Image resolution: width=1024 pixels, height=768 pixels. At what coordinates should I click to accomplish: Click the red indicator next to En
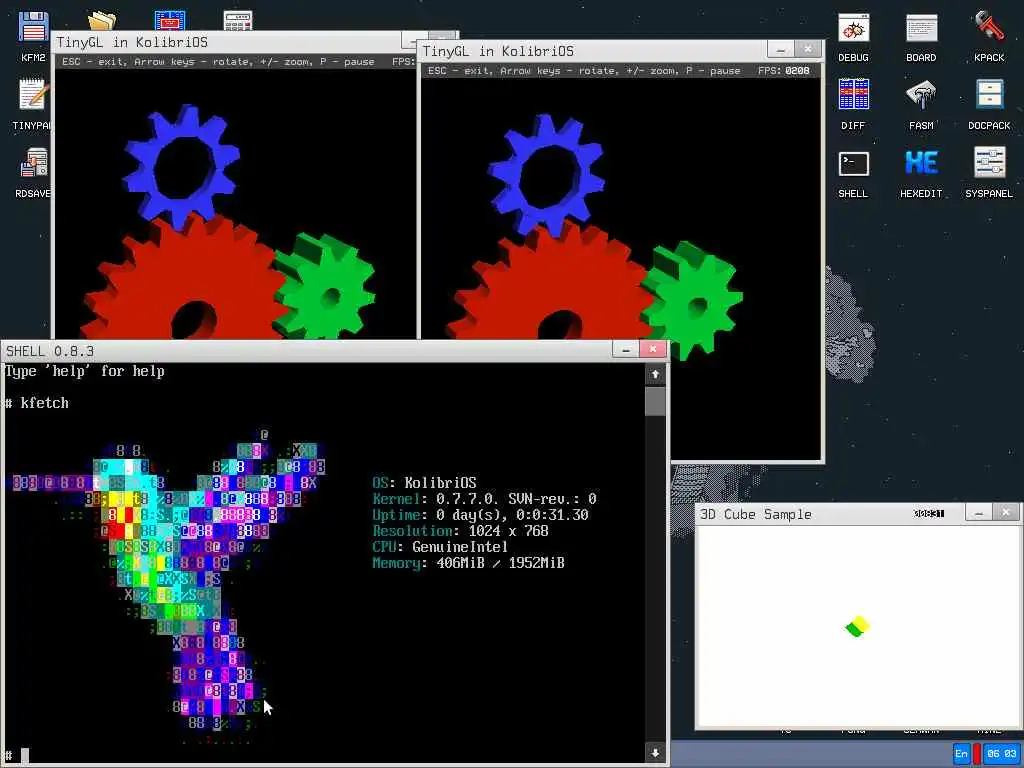tap(976, 753)
